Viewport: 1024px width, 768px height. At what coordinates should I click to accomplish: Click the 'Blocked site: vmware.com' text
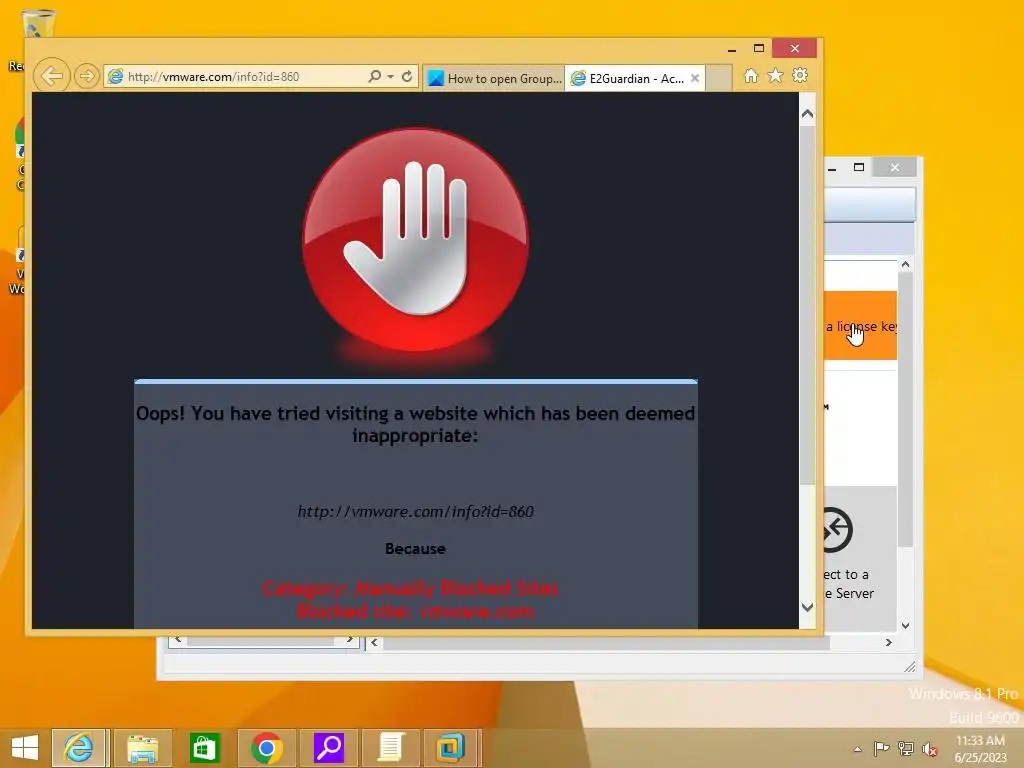415,611
